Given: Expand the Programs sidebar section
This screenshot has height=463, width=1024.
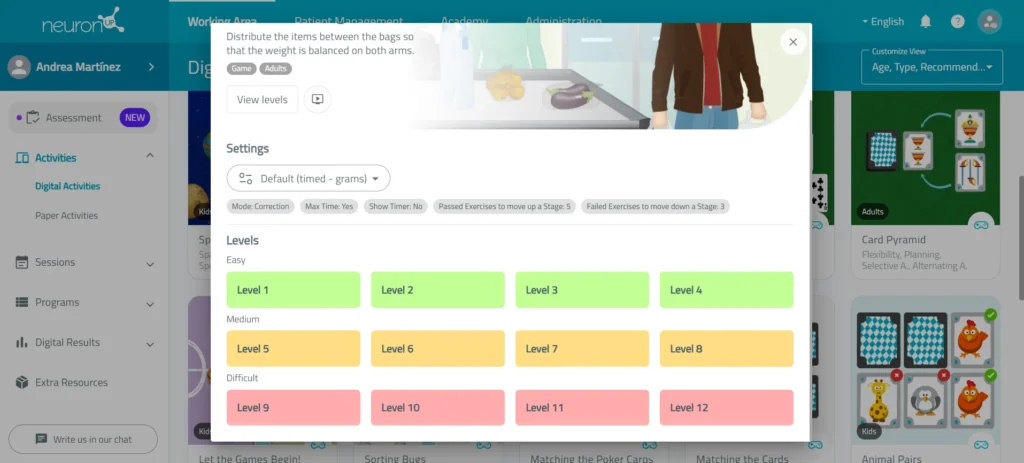Looking at the screenshot, I should tap(150, 304).
